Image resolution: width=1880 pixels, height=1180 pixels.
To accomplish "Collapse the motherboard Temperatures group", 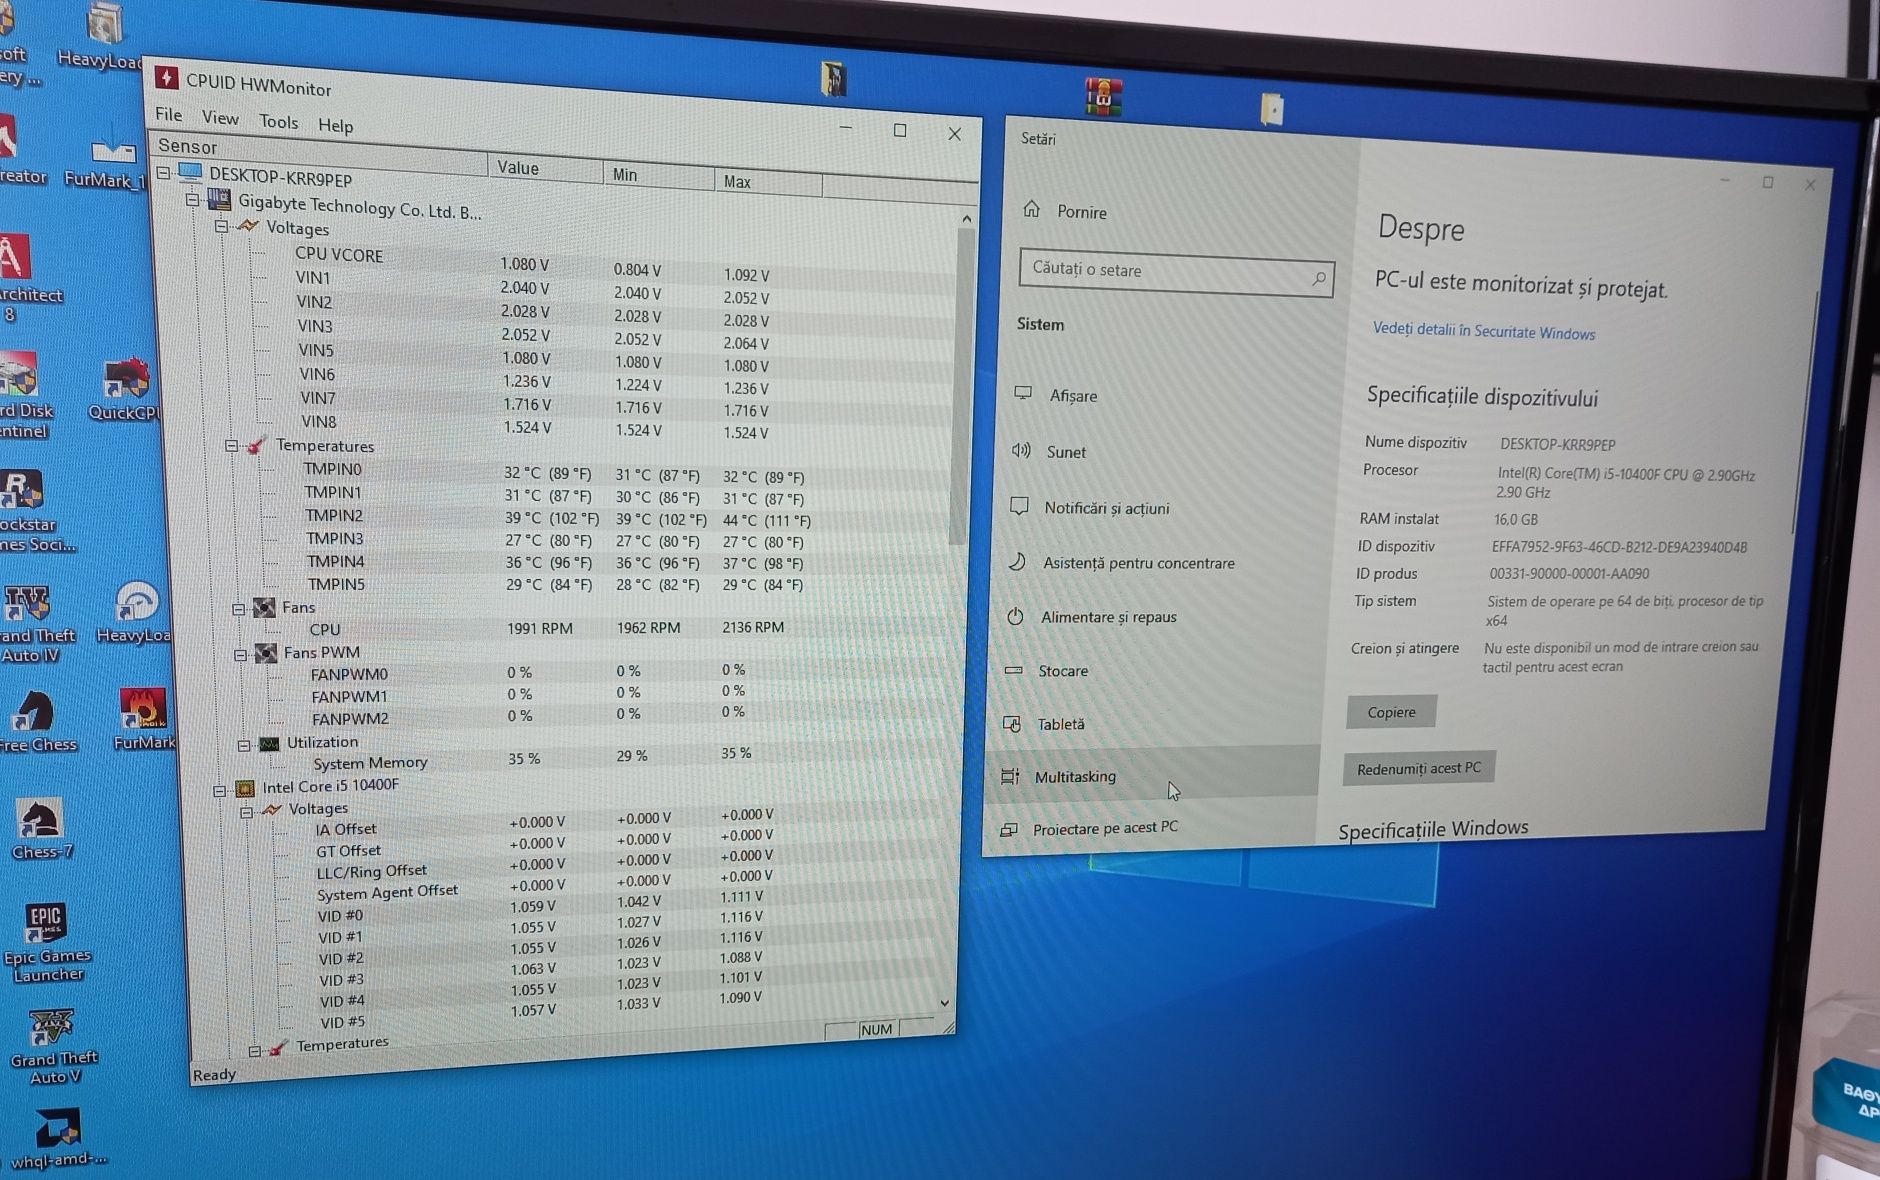I will tap(231, 445).
